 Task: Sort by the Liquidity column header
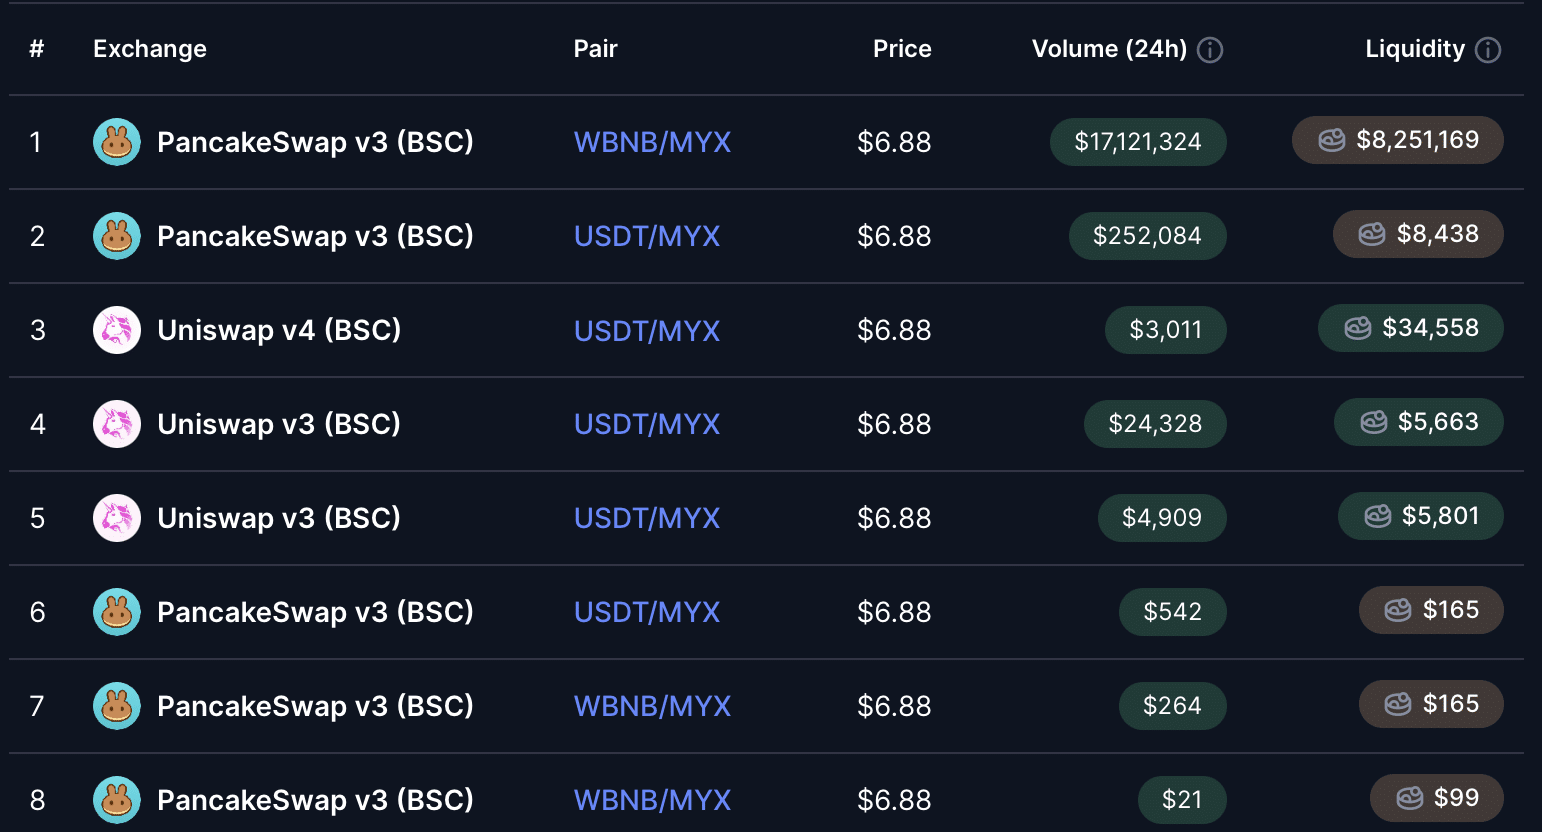[1417, 49]
